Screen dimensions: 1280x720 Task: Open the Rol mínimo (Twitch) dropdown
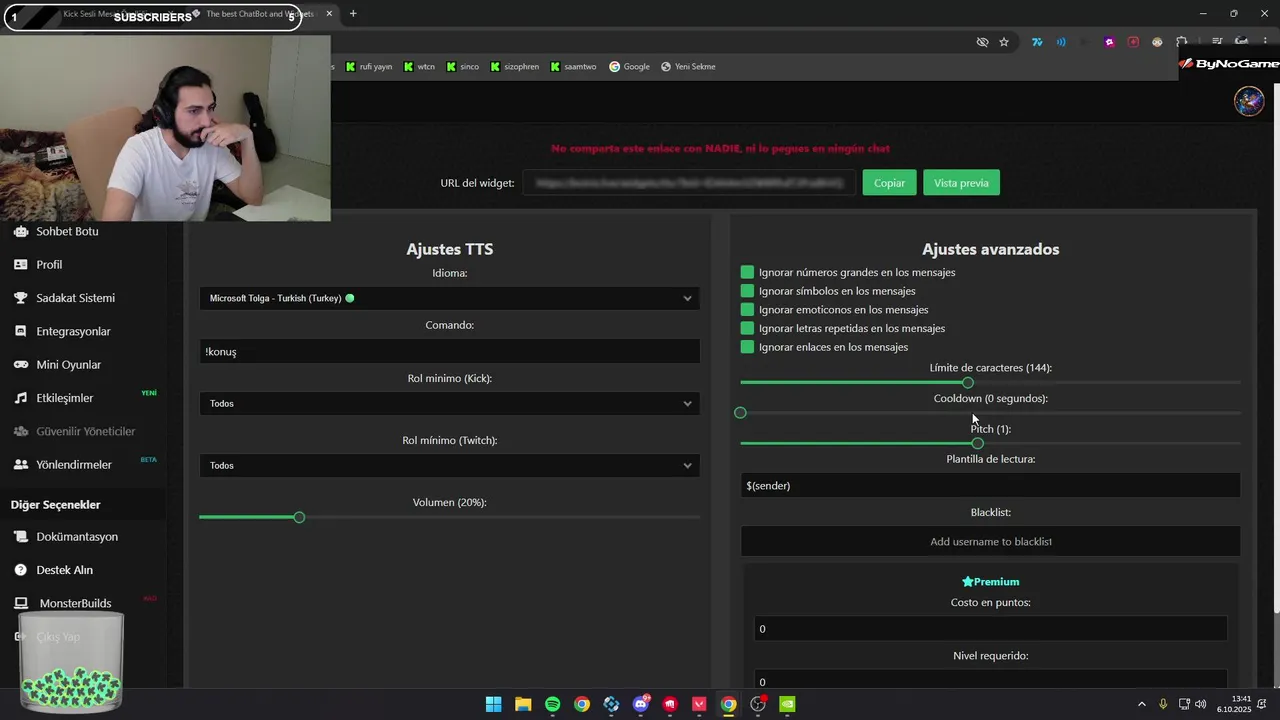click(449, 466)
